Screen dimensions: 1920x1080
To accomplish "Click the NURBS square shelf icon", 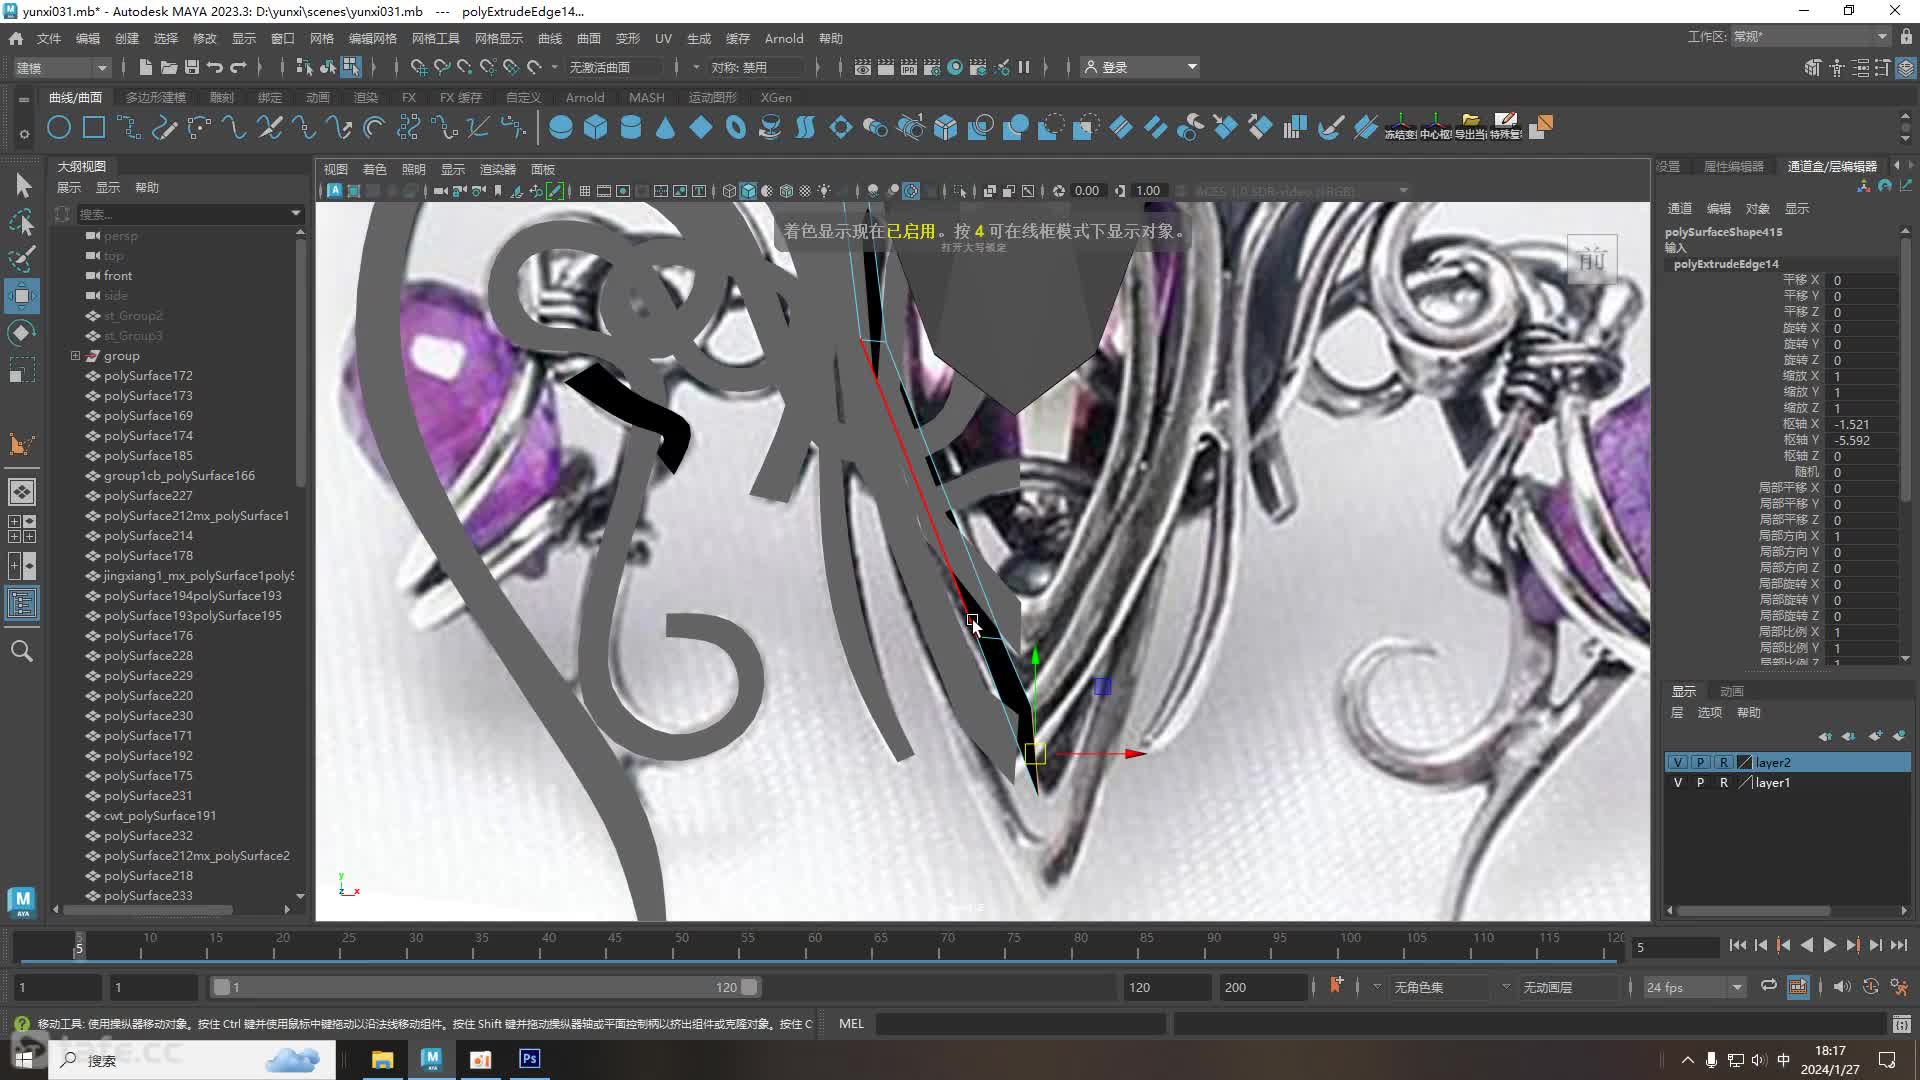I will click(94, 128).
